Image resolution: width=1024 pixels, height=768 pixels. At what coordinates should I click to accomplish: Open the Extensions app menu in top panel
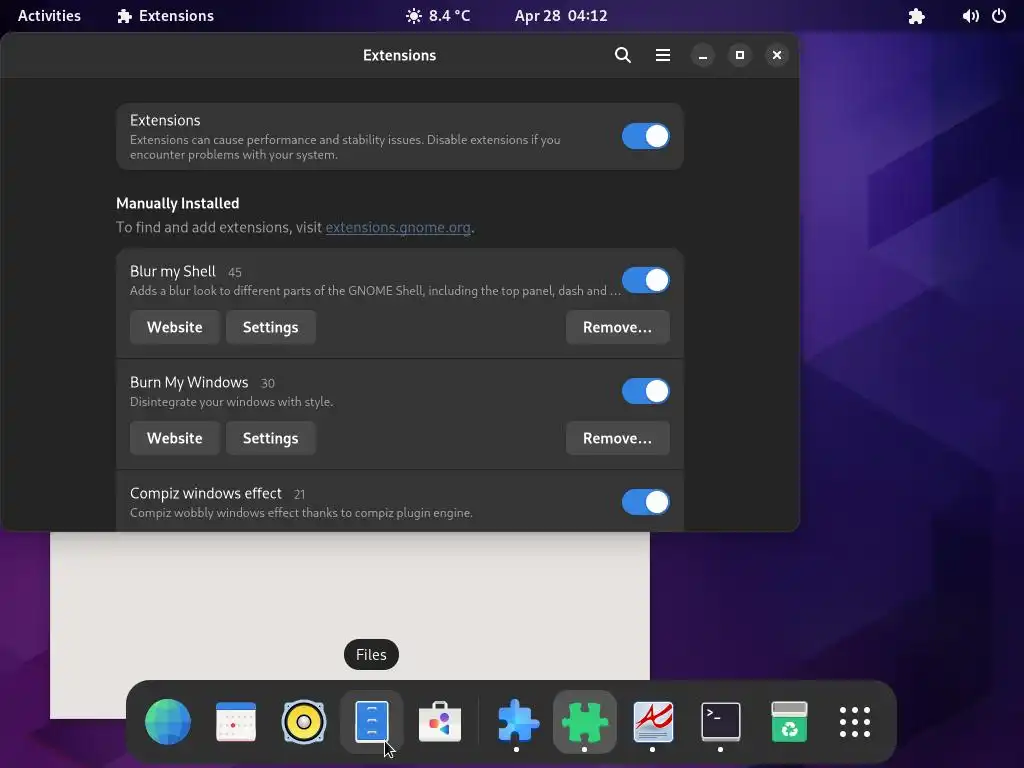click(x=165, y=16)
